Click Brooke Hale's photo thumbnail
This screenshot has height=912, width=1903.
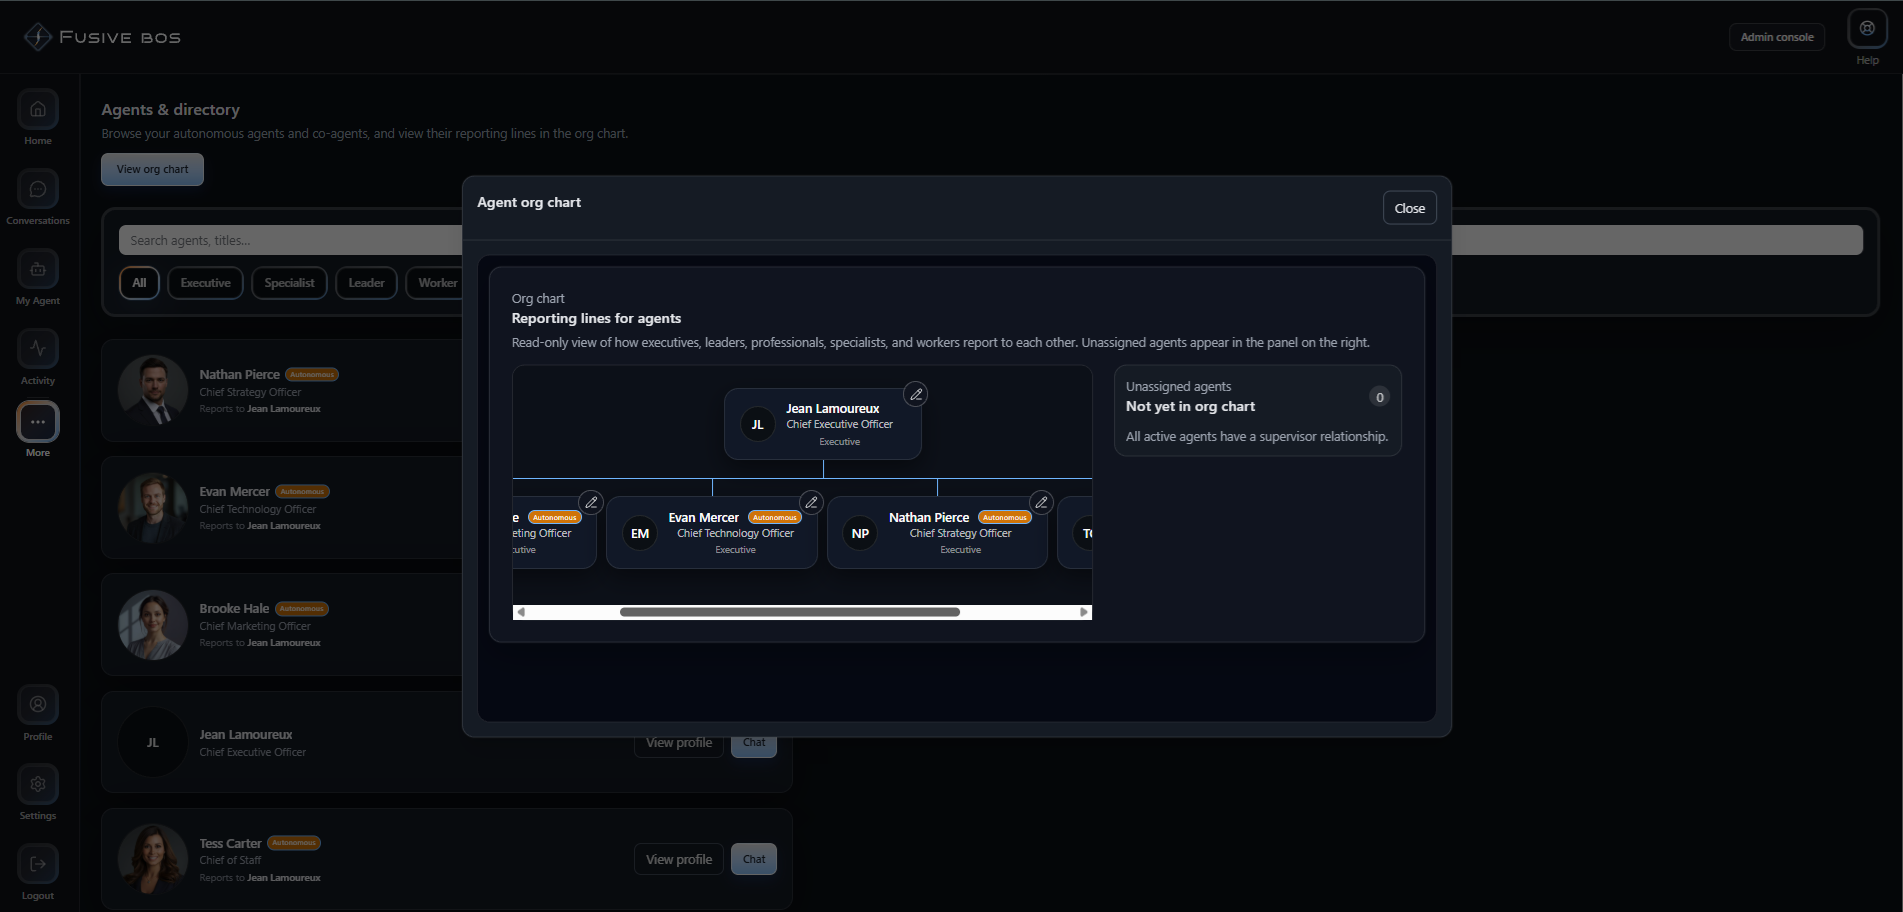pos(153,625)
